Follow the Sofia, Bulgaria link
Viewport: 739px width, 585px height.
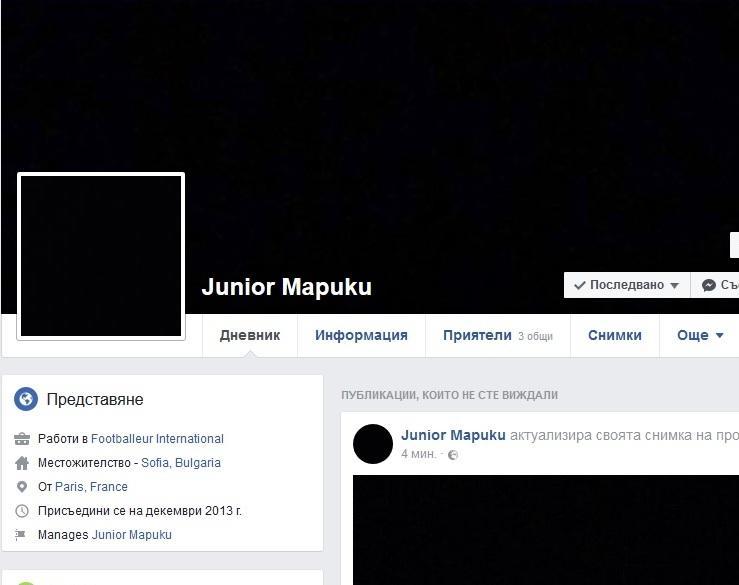tap(181, 463)
